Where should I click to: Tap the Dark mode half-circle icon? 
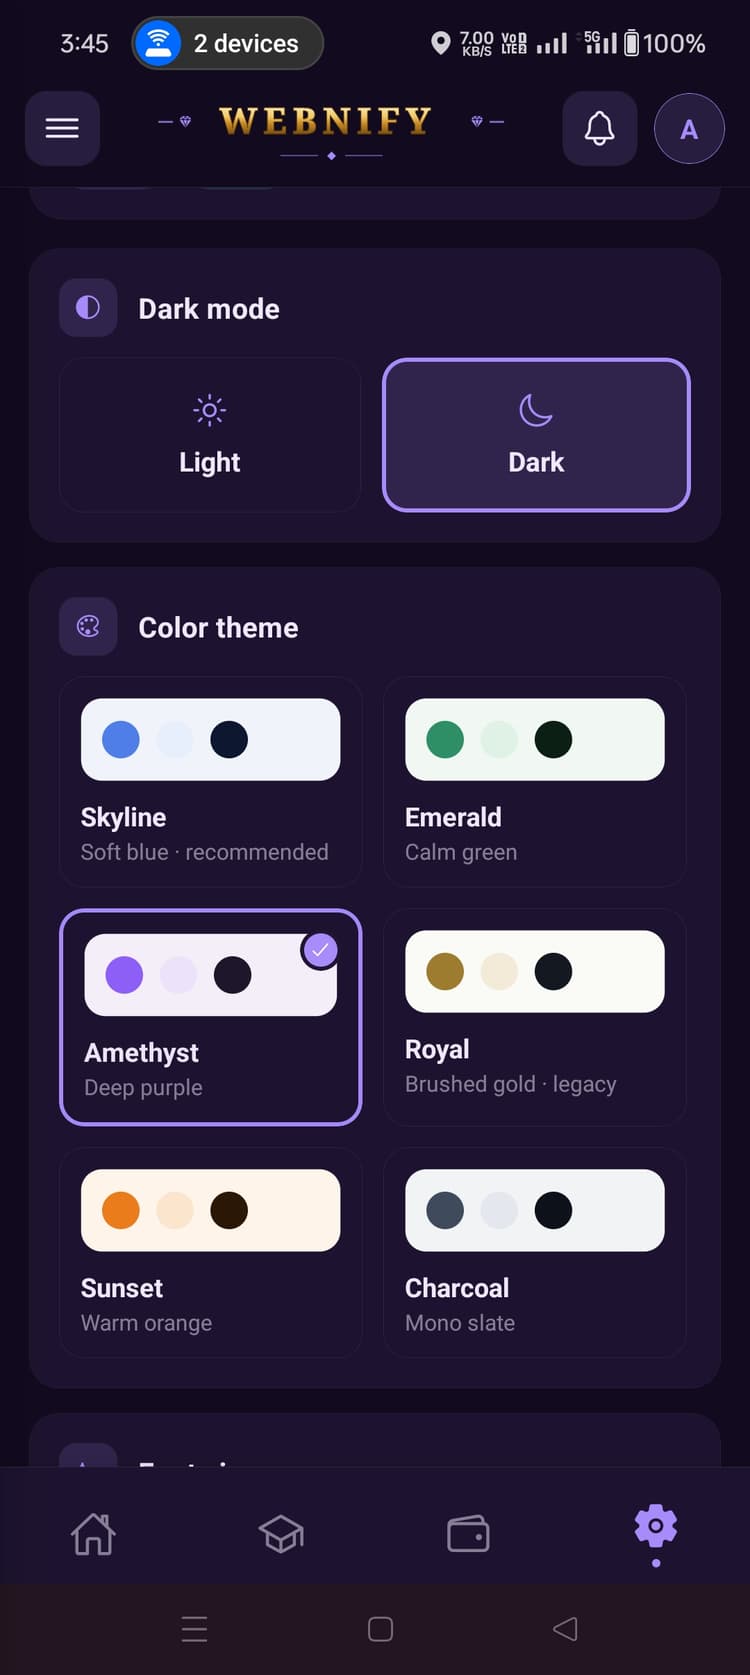(88, 308)
